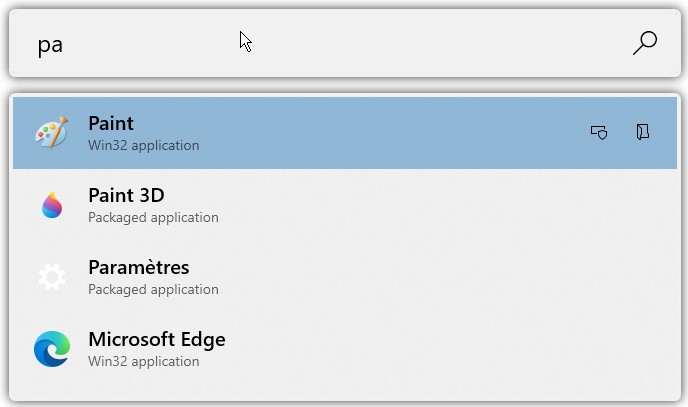Run Paint as administrator

(599, 132)
